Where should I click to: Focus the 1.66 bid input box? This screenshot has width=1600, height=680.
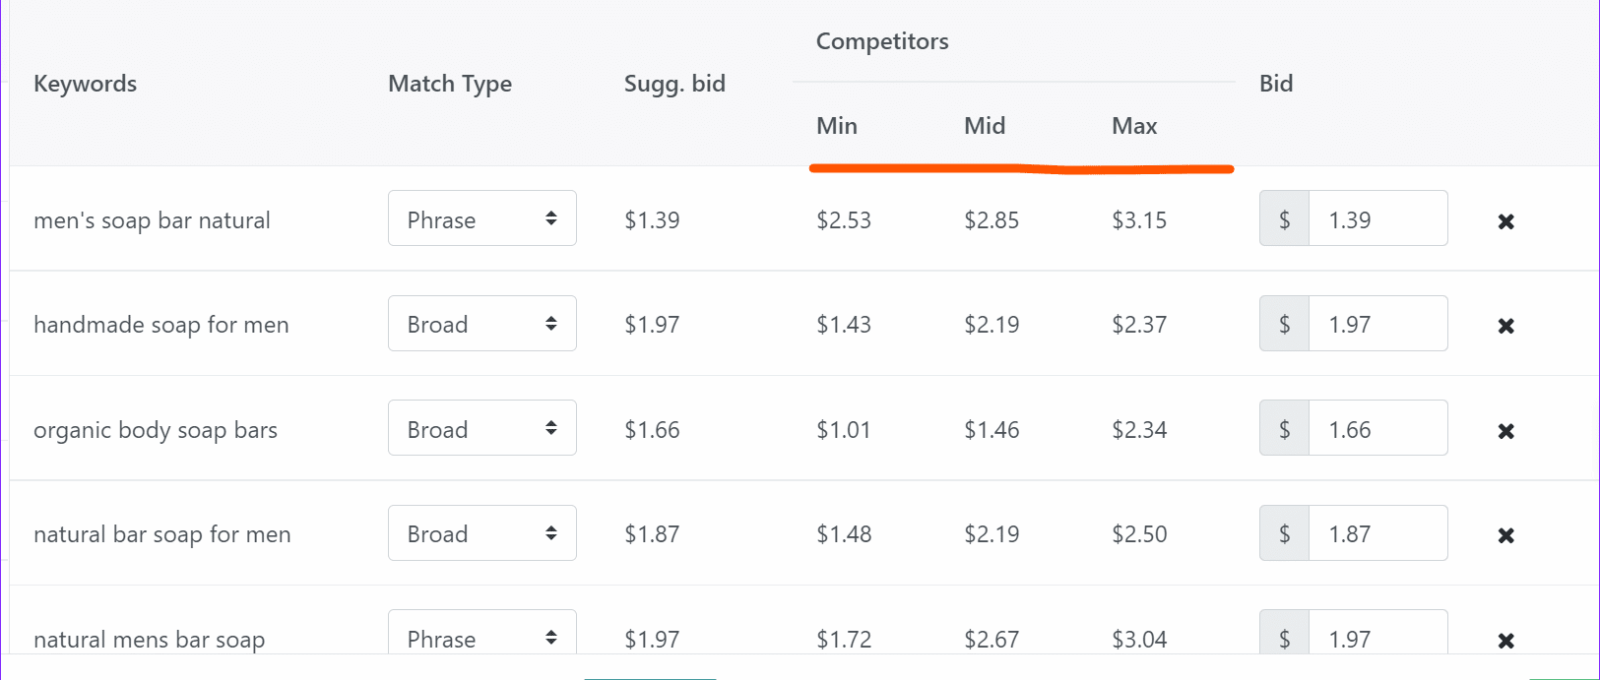1378,428
